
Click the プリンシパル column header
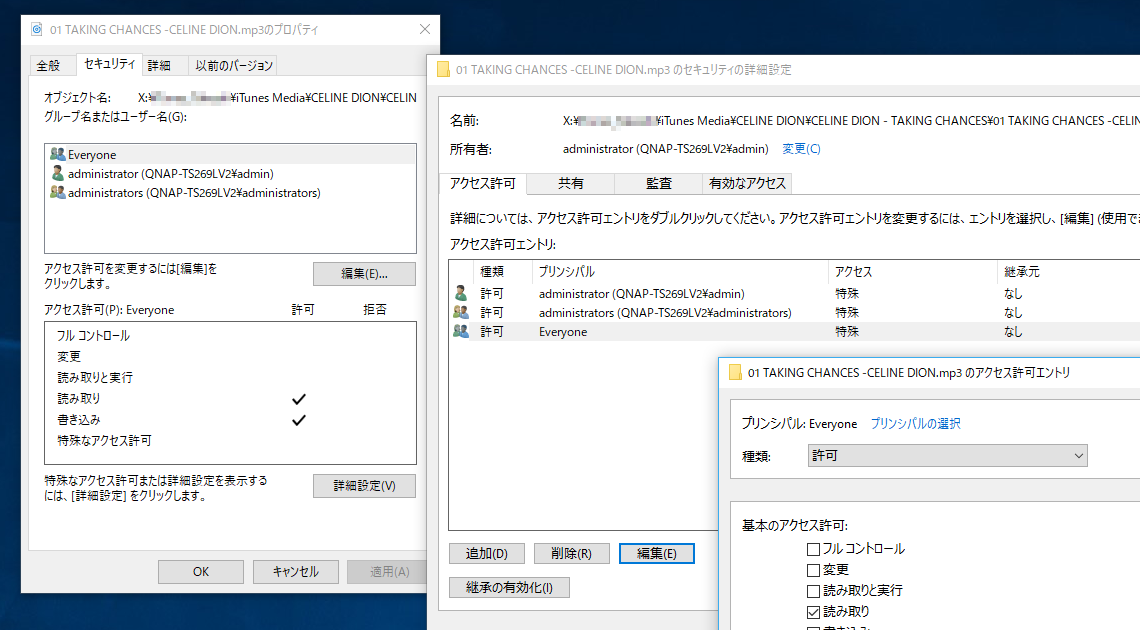click(x=680, y=272)
